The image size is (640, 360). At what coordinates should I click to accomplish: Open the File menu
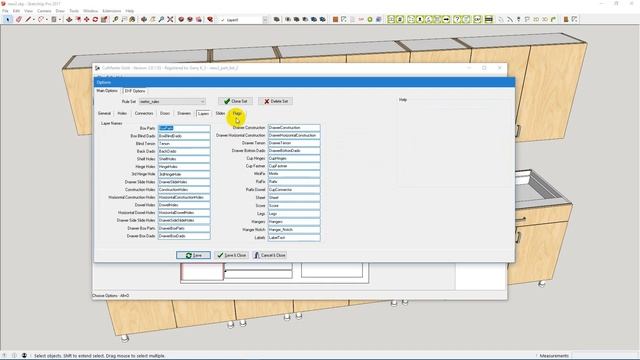[5, 11]
